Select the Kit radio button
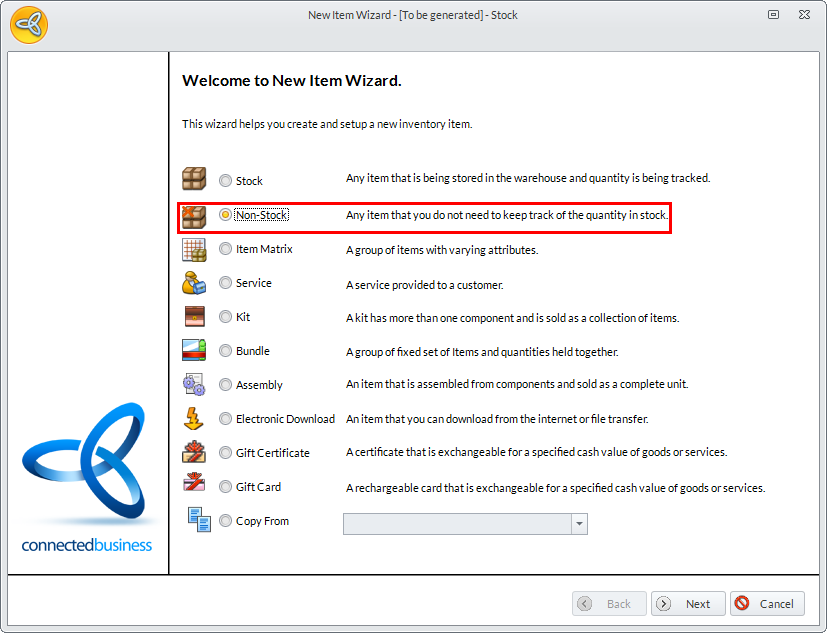Screen dimensions: 827x633 tap(225, 316)
